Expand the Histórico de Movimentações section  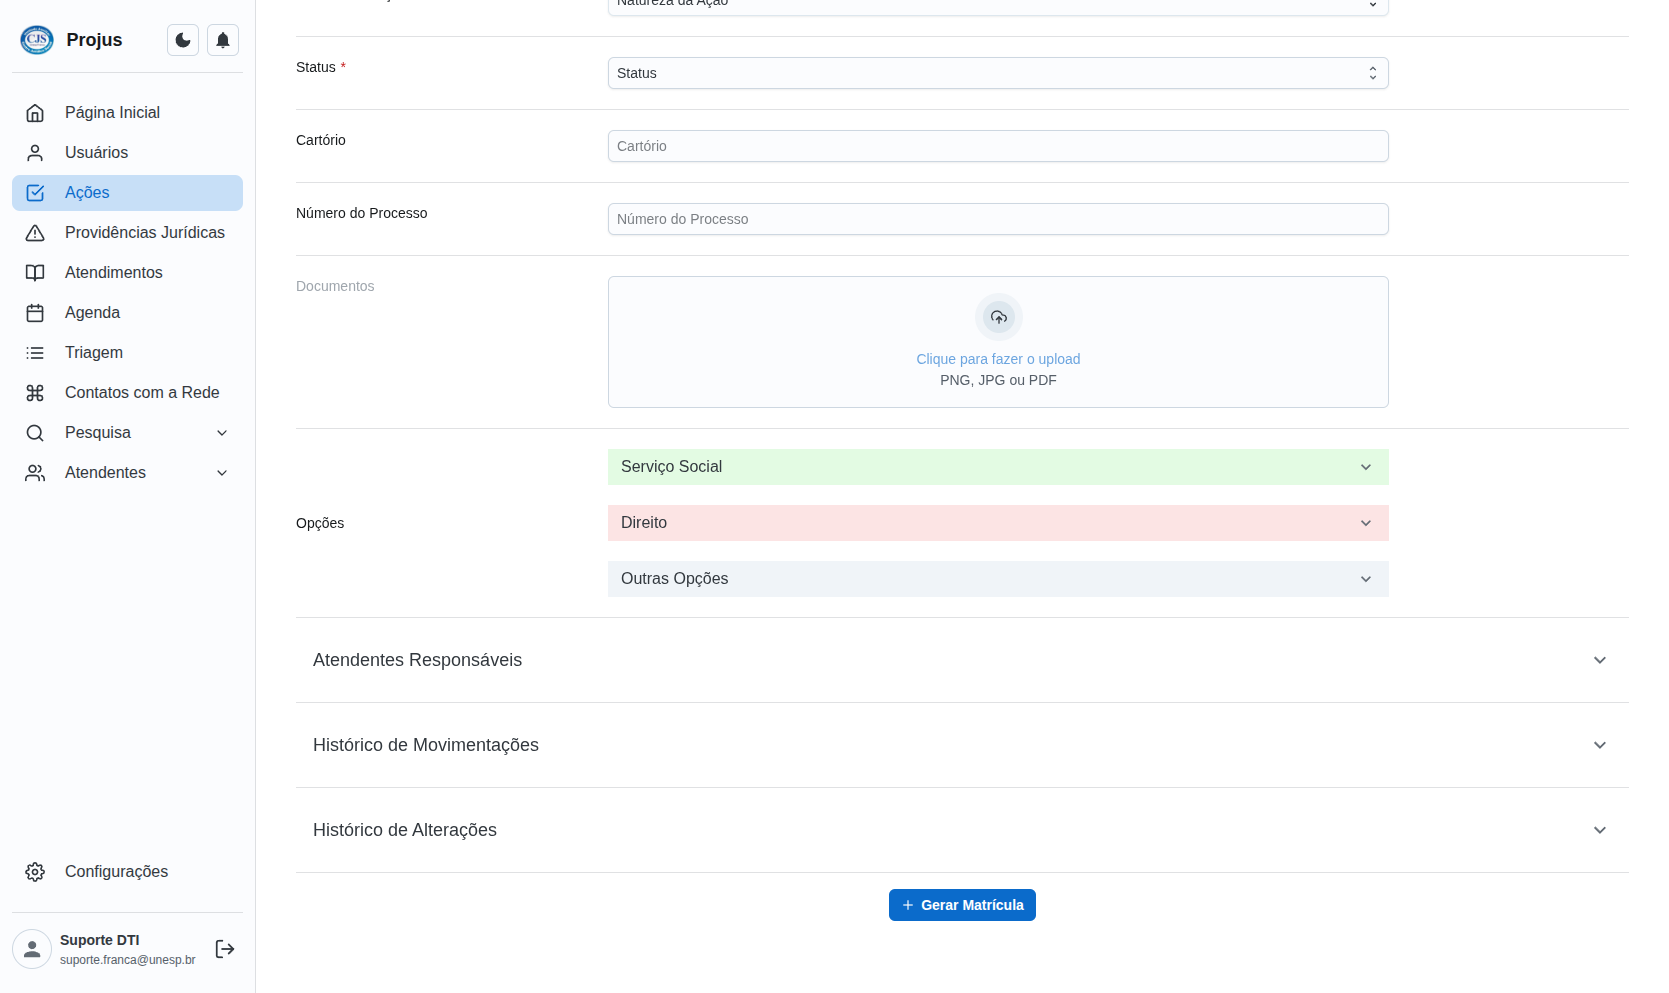[961, 745]
